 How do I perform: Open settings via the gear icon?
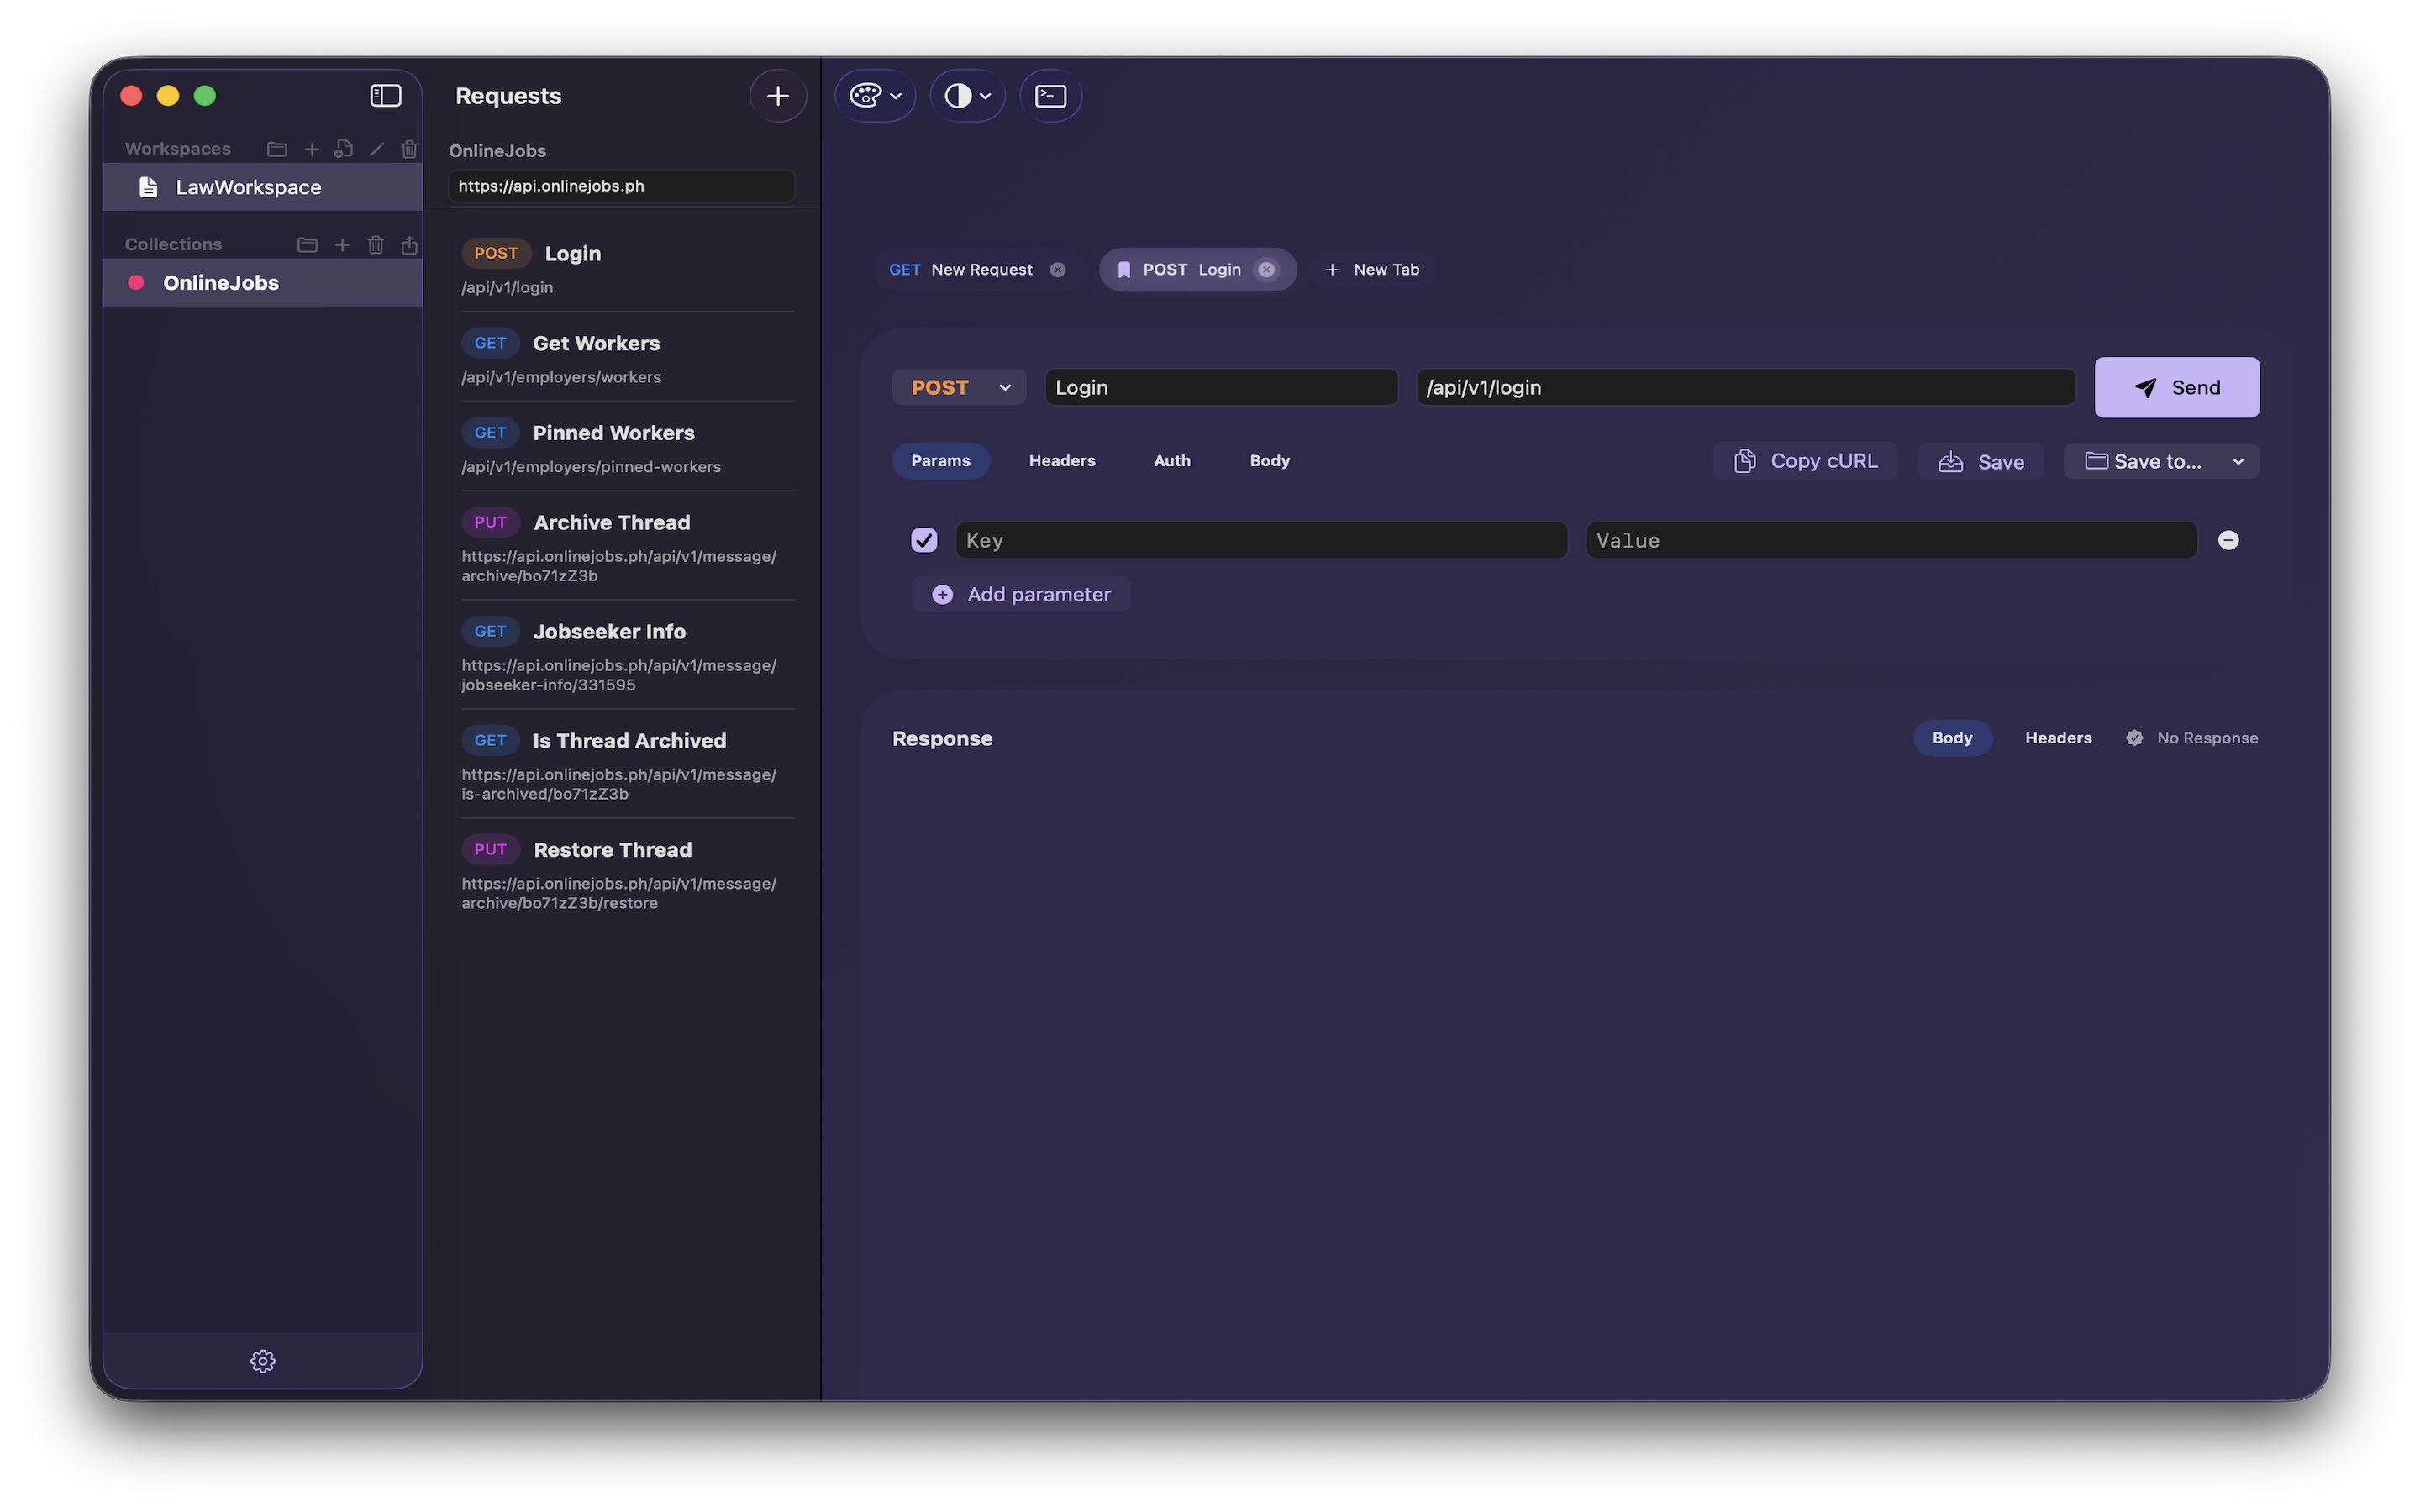click(x=262, y=1360)
